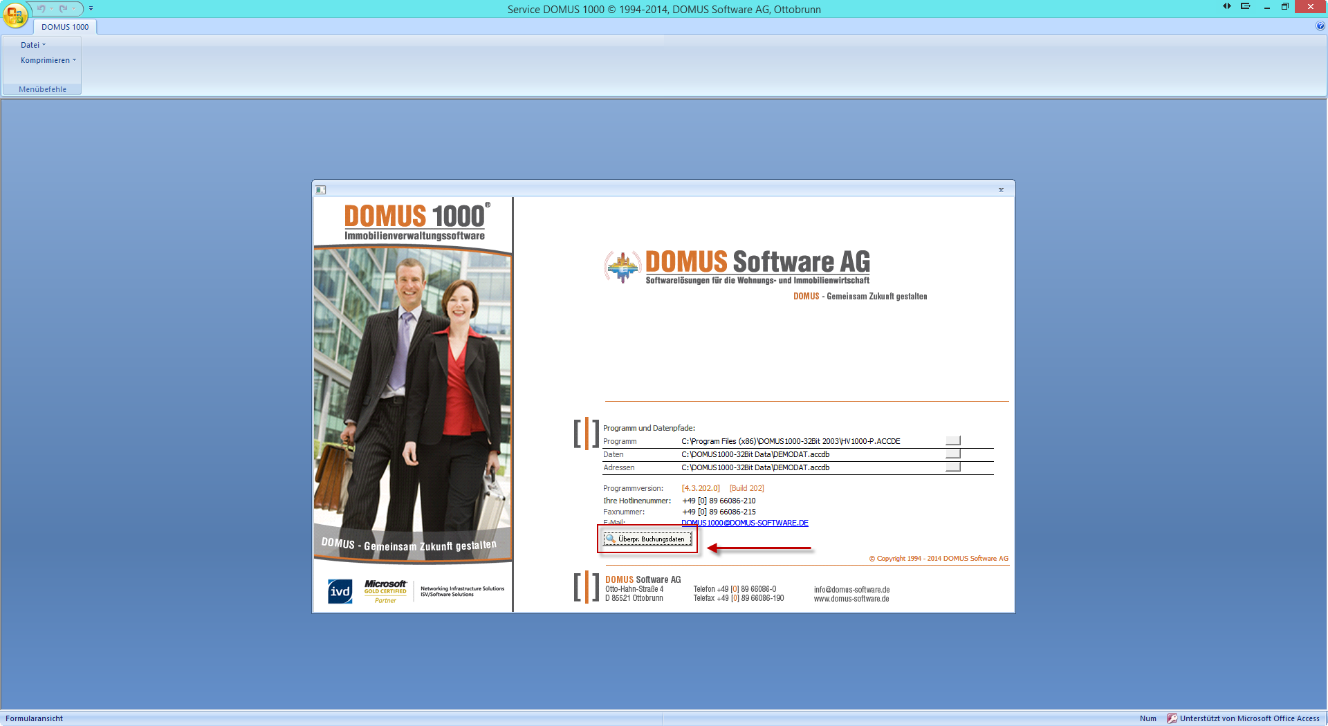
Task: Click browse button next to Programm path
Action: [953, 440]
